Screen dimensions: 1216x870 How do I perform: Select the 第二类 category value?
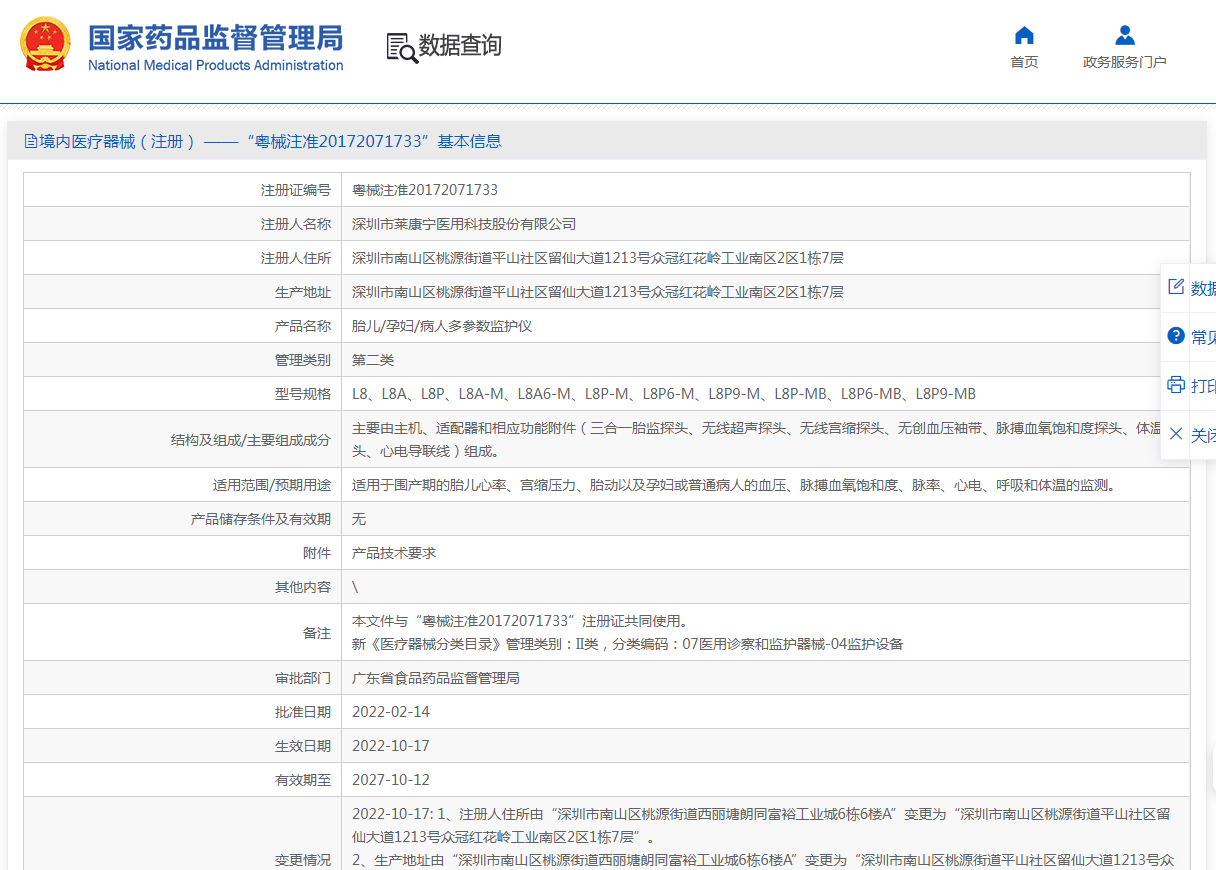[x=373, y=360]
